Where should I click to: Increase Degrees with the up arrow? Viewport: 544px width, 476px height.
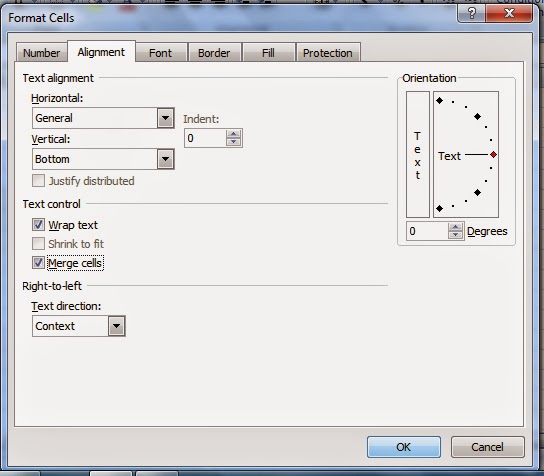tap(455, 227)
